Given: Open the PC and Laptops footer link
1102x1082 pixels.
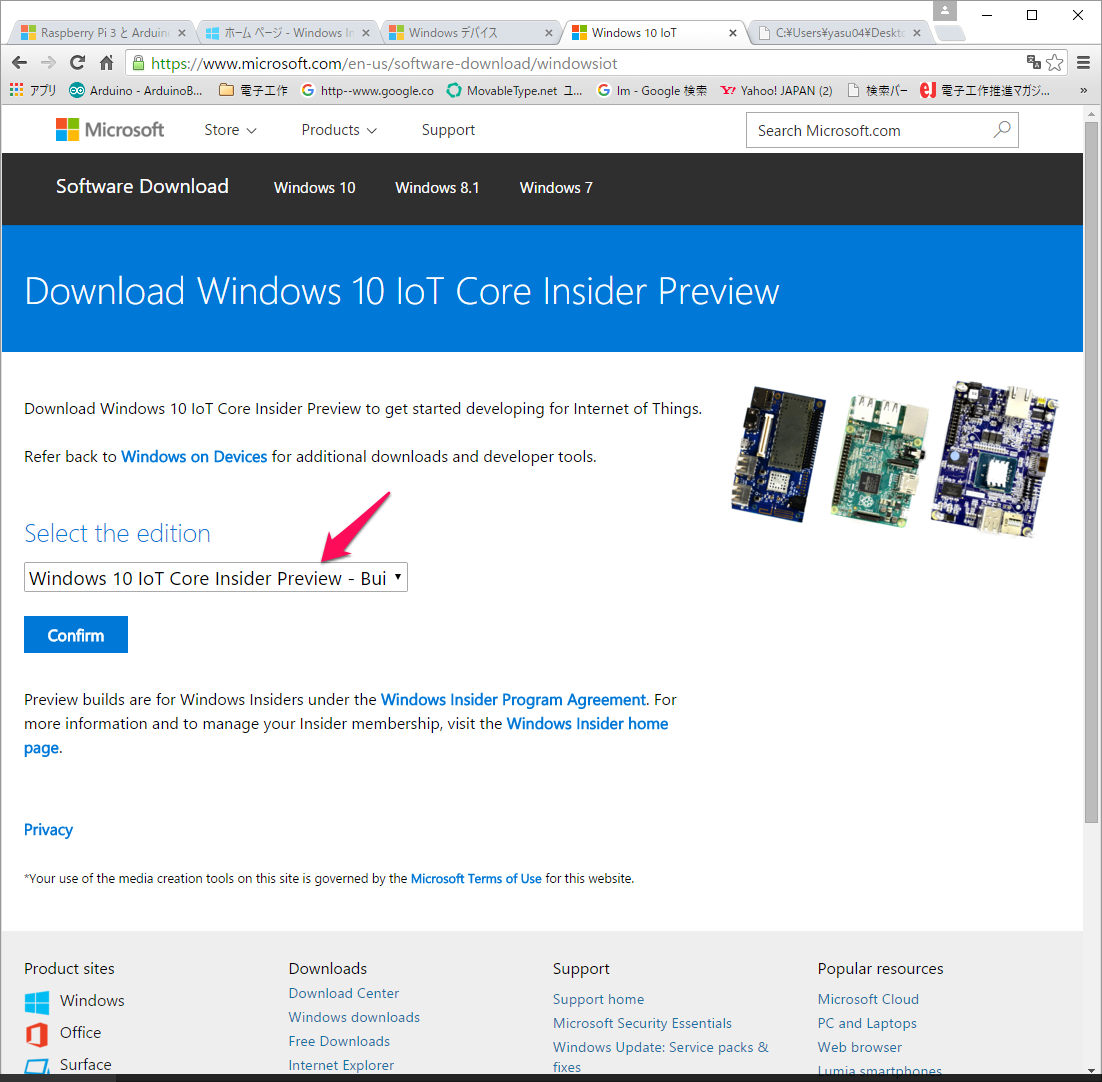Looking at the screenshot, I should pos(867,1023).
